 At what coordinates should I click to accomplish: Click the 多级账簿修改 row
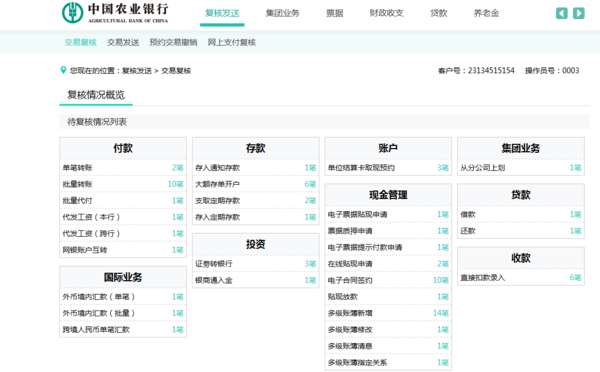(x=388, y=330)
